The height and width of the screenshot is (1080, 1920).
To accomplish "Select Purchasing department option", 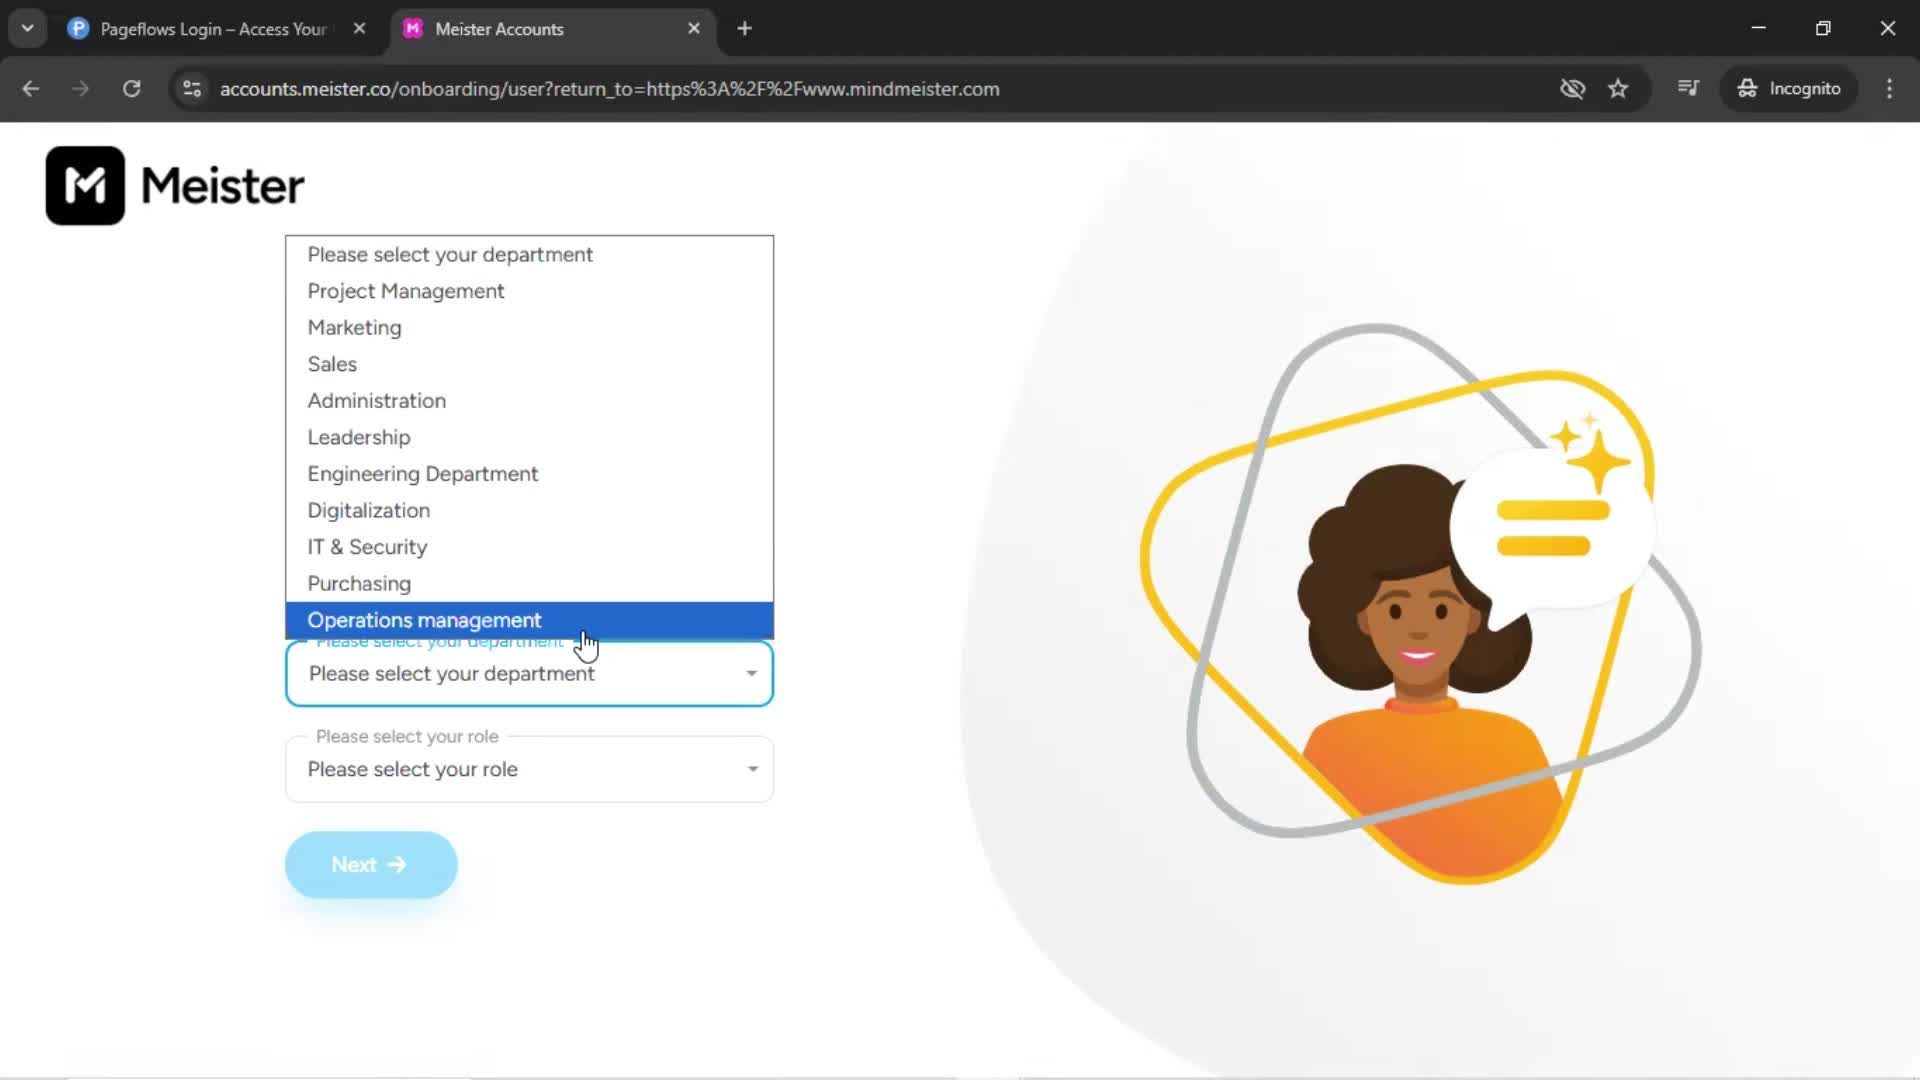I will tap(529, 584).
